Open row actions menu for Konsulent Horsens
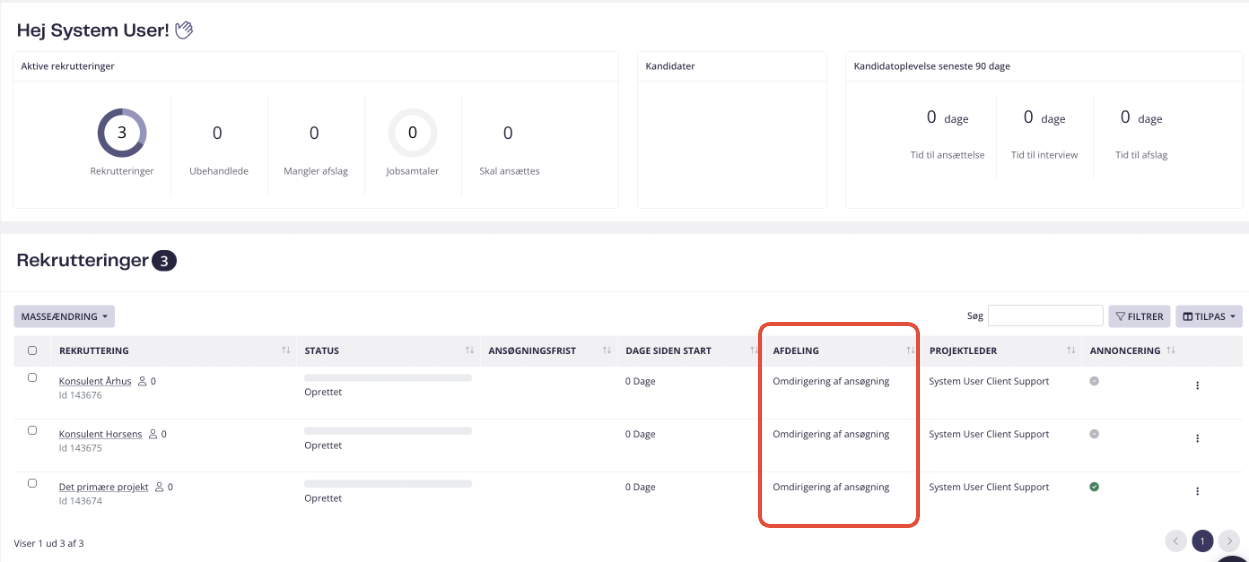The image size is (1249, 562). tap(1197, 439)
